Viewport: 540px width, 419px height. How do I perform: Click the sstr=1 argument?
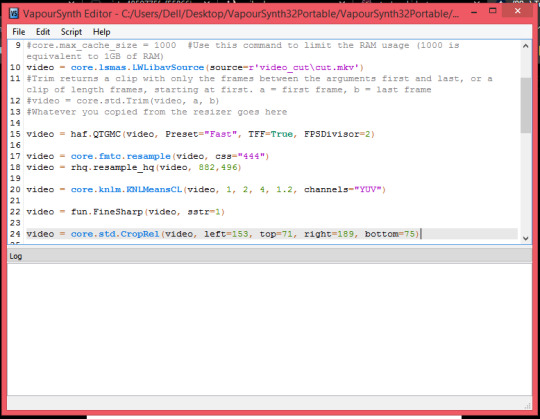pyautogui.click(x=204, y=212)
